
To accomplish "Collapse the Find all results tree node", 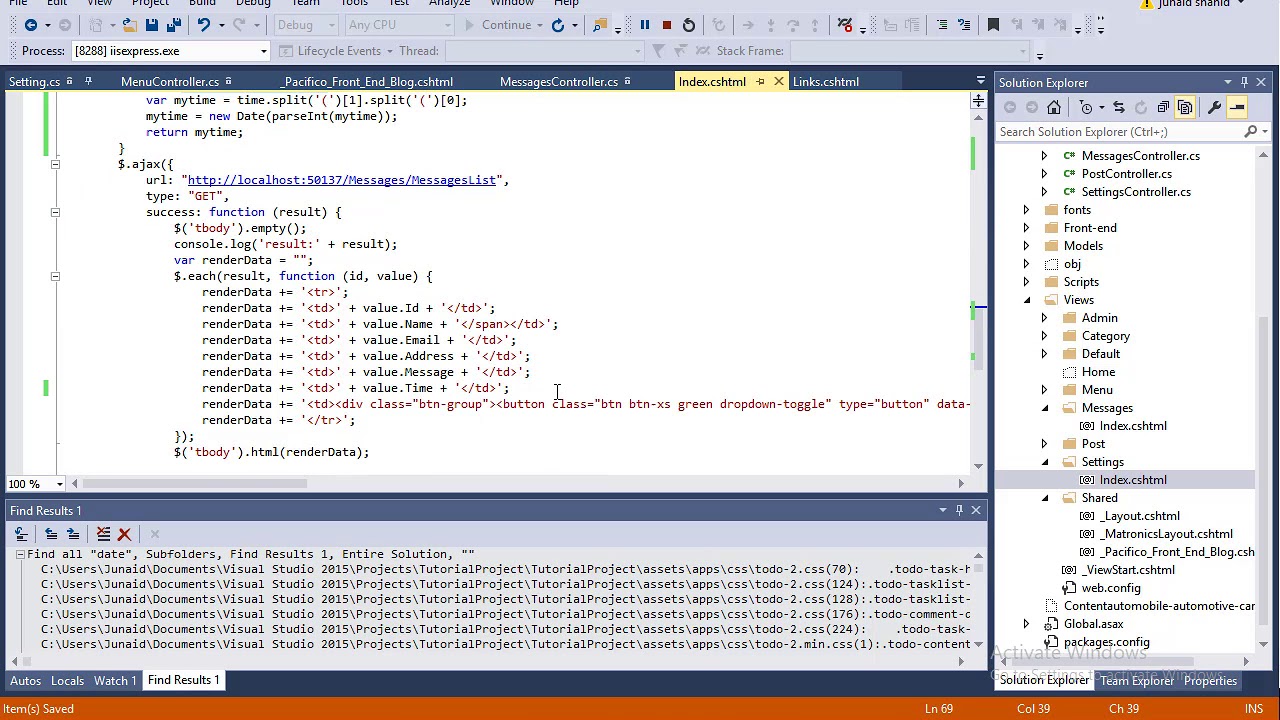I will (x=19, y=554).
